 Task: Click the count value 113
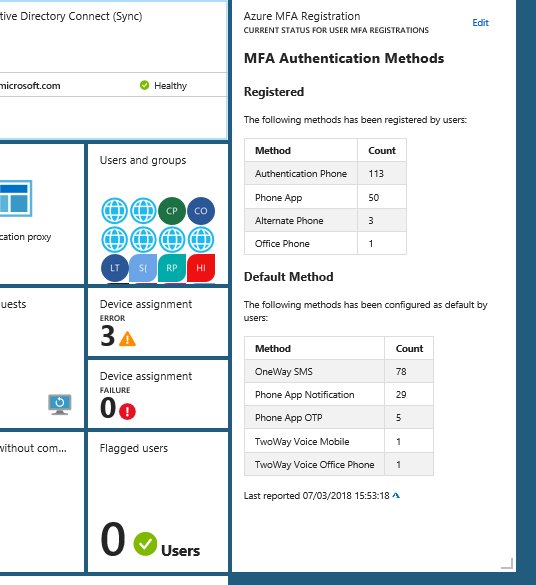[x=376, y=173]
